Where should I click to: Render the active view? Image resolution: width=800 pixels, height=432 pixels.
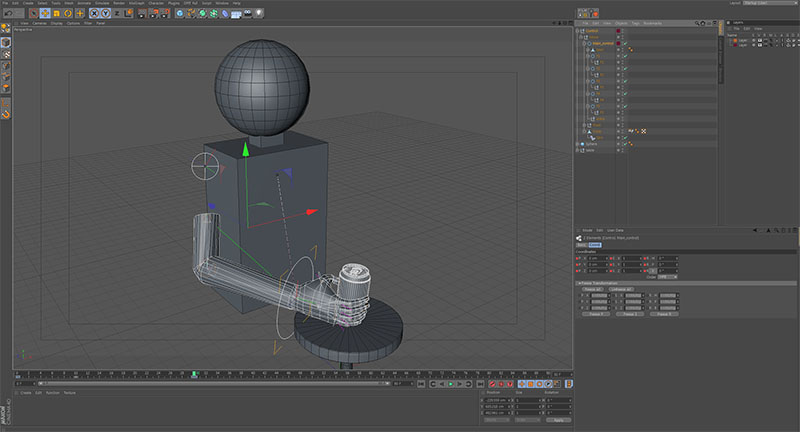point(142,13)
